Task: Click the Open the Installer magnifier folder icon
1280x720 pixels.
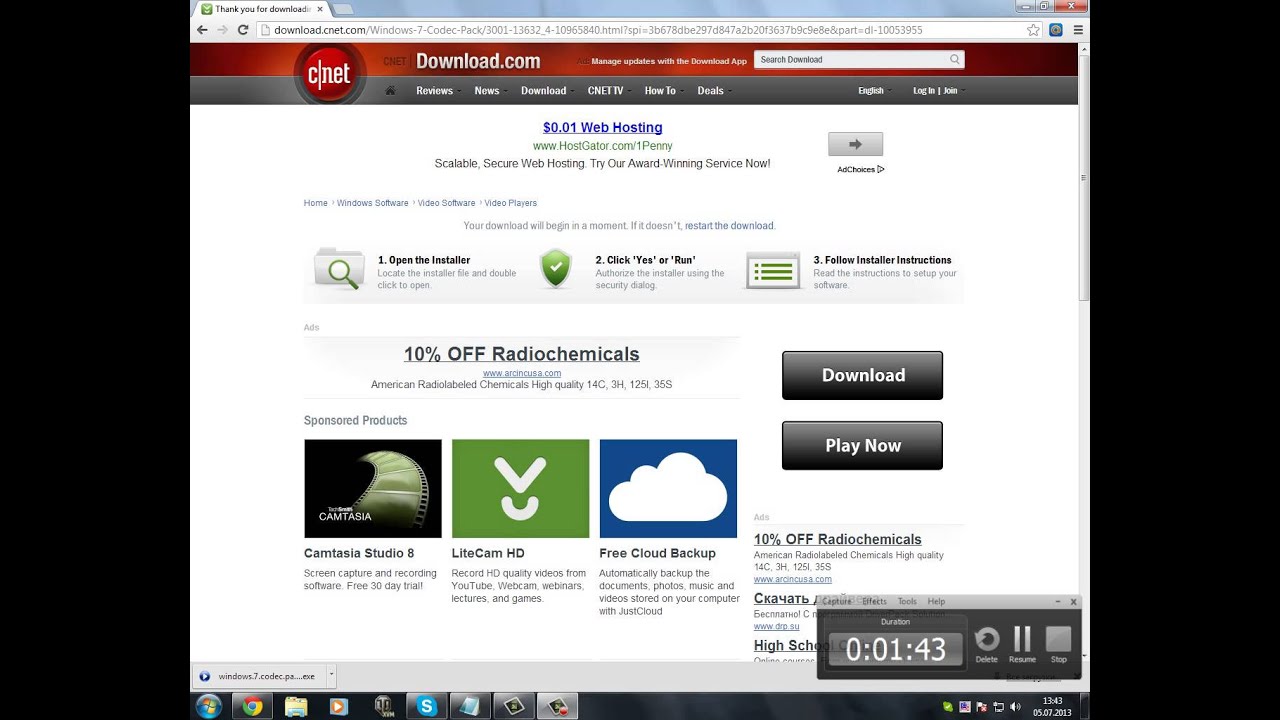Action: (x=339, y=269)
